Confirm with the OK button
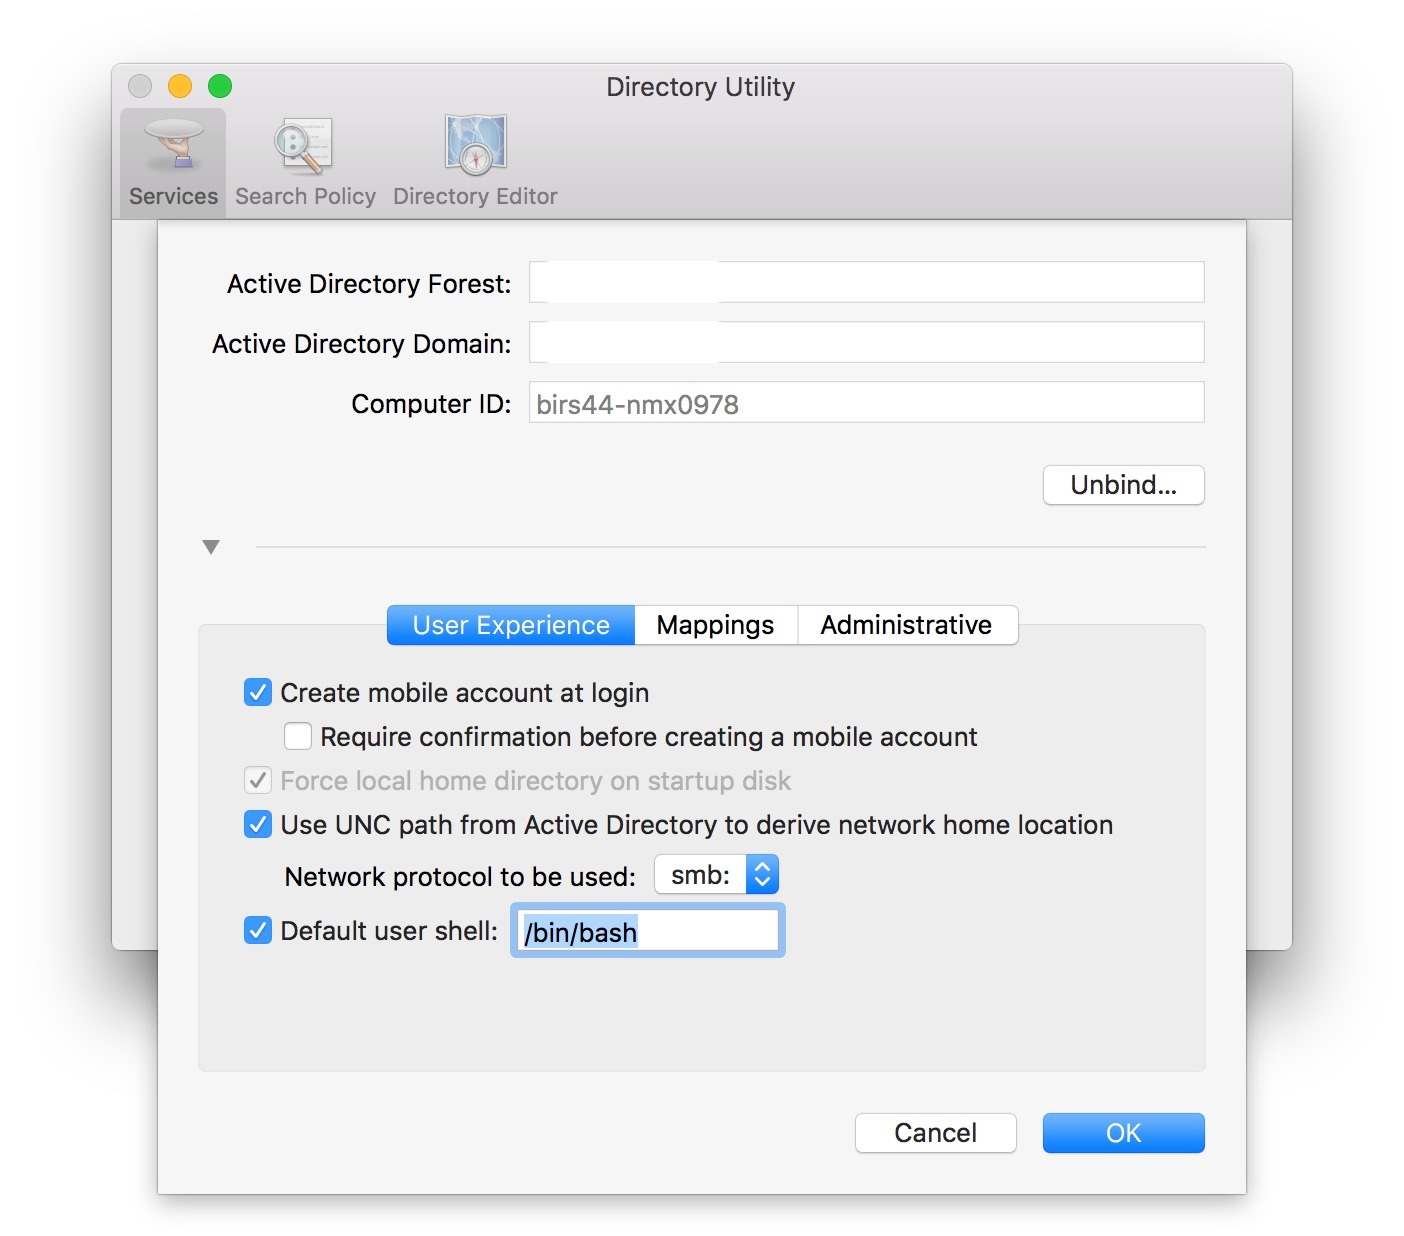Image resolution: width=1404 pixels, height=1236 pixels. (1123, 1133)
